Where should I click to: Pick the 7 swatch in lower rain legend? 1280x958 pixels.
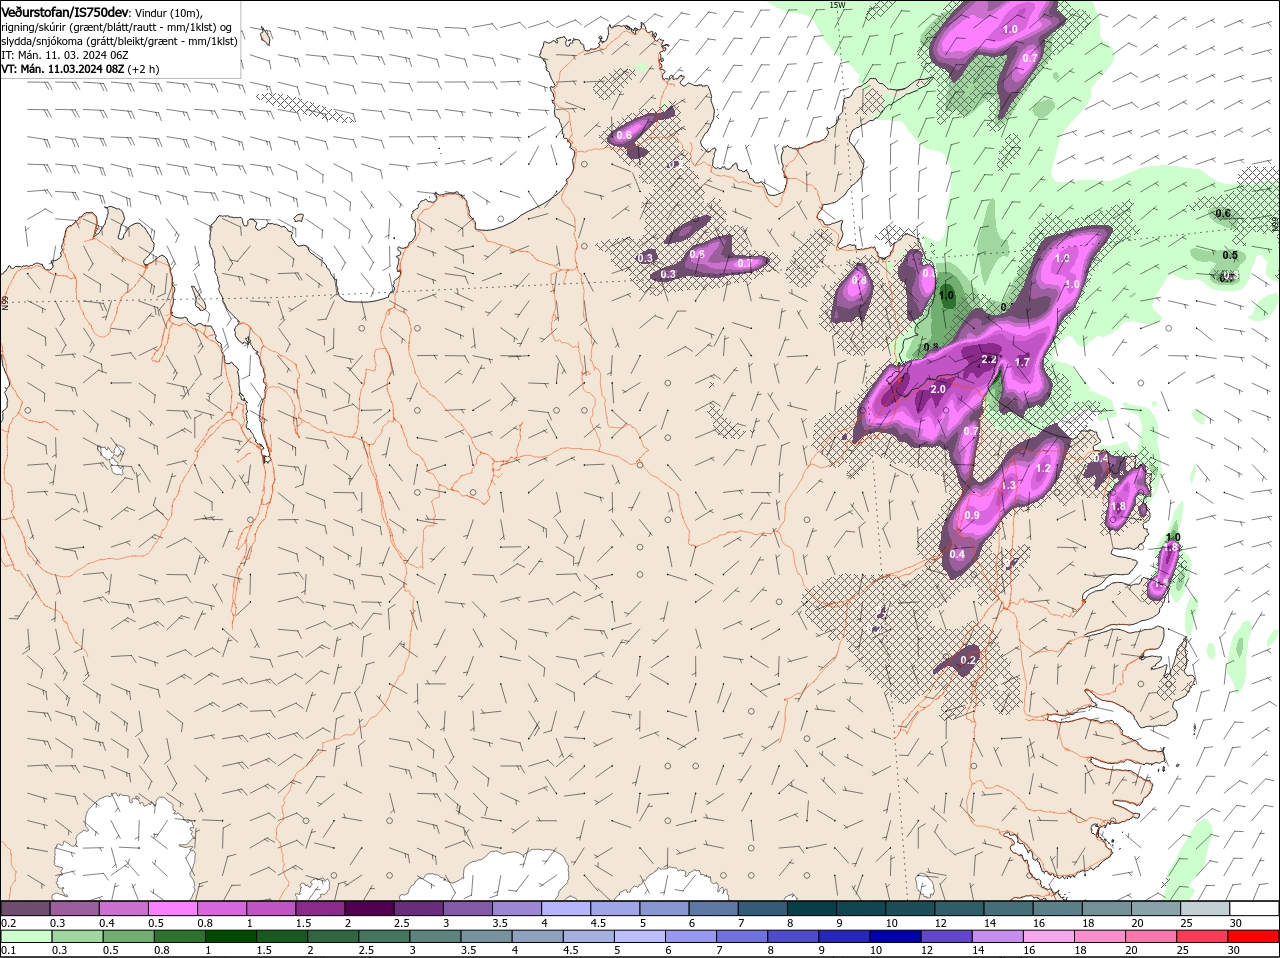point(741,936)
